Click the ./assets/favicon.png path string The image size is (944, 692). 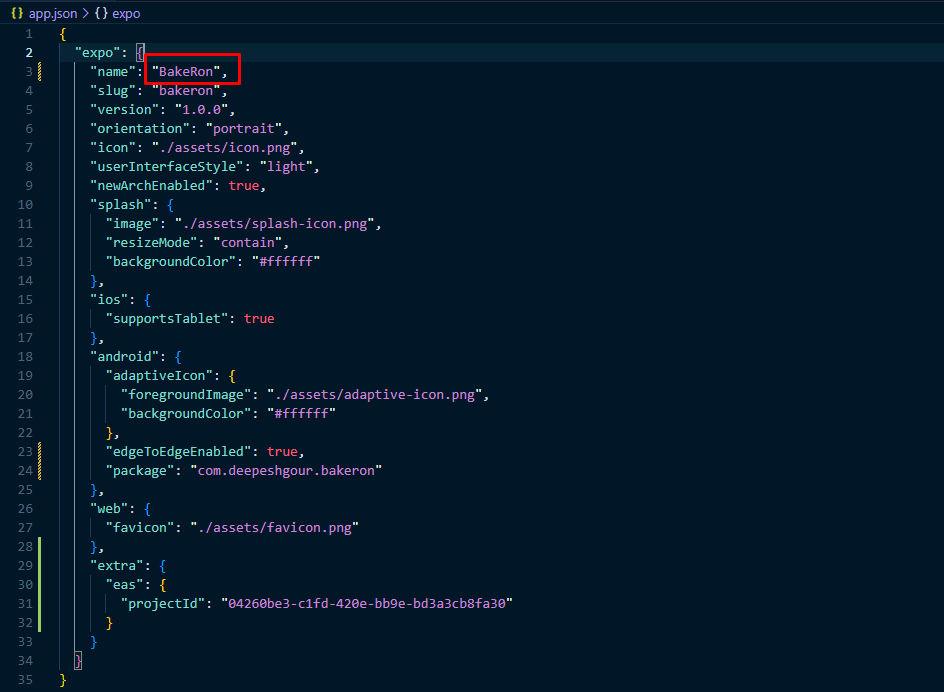(271, 527)
